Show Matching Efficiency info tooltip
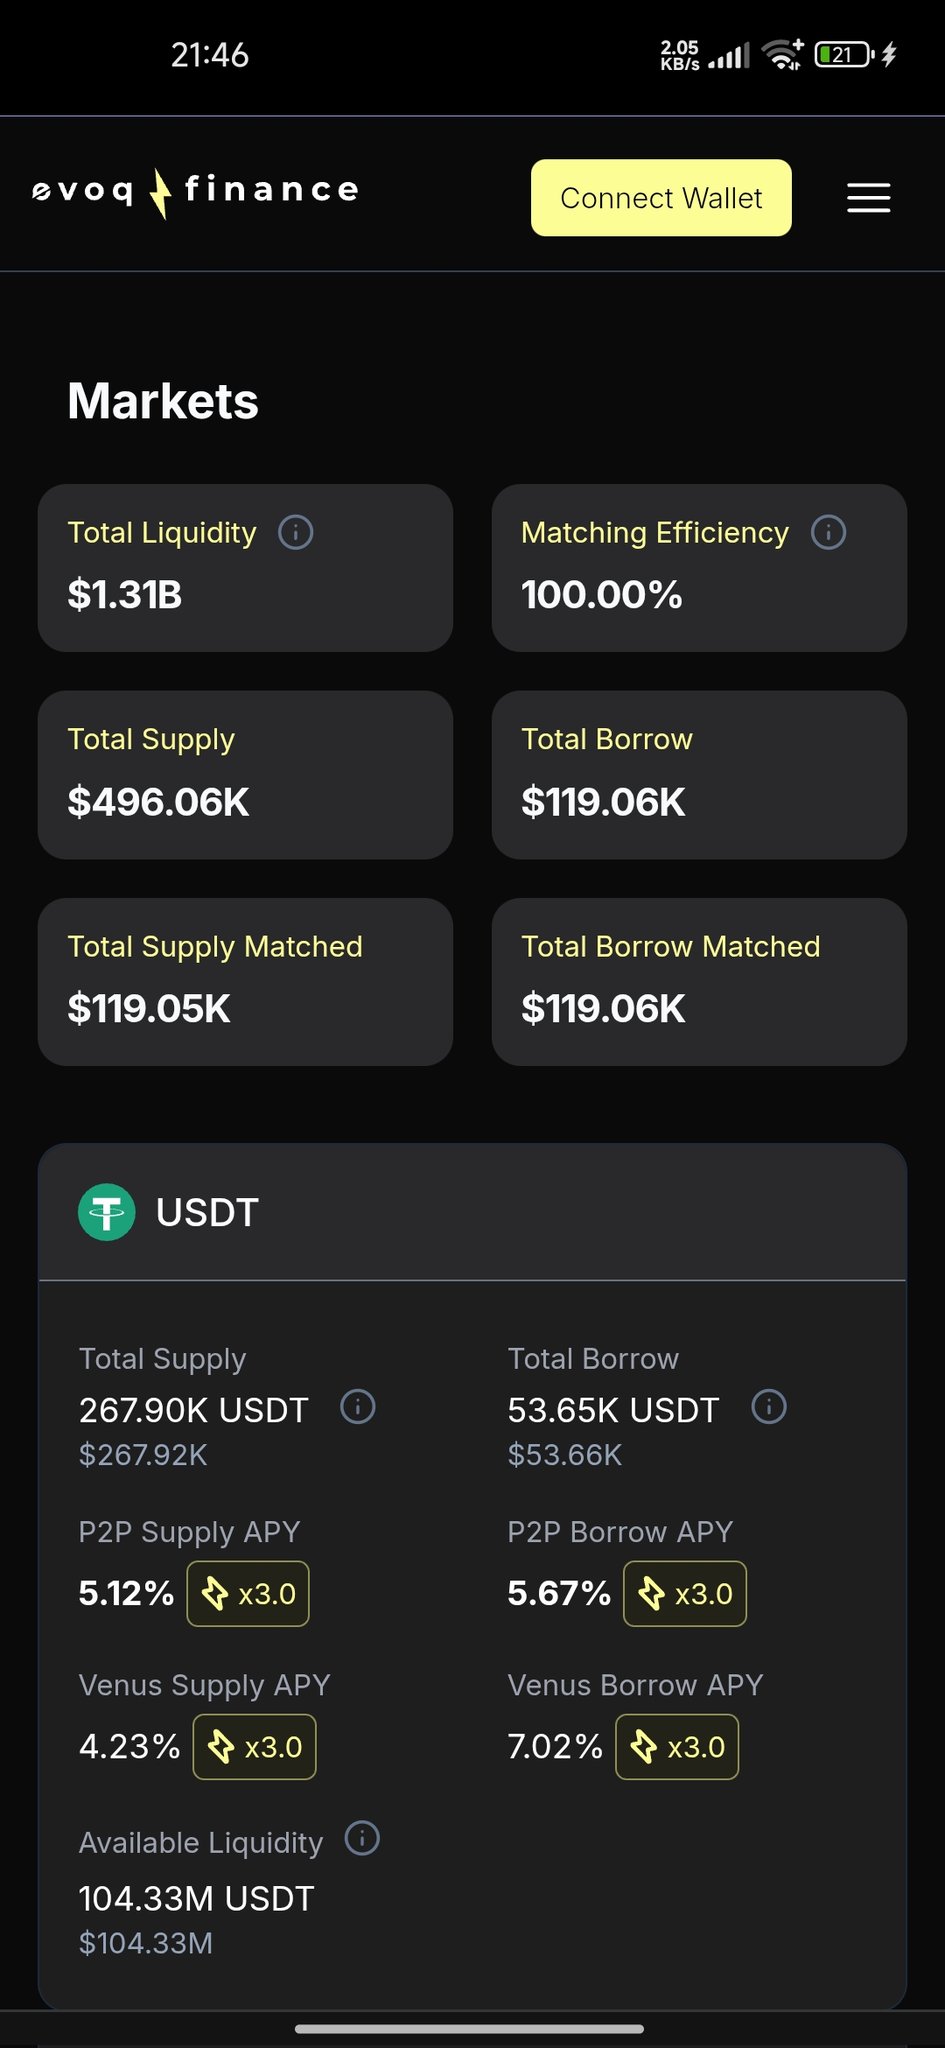This screenshot has height=2048, width=945. pyautogui.click(x=828, y=532)
